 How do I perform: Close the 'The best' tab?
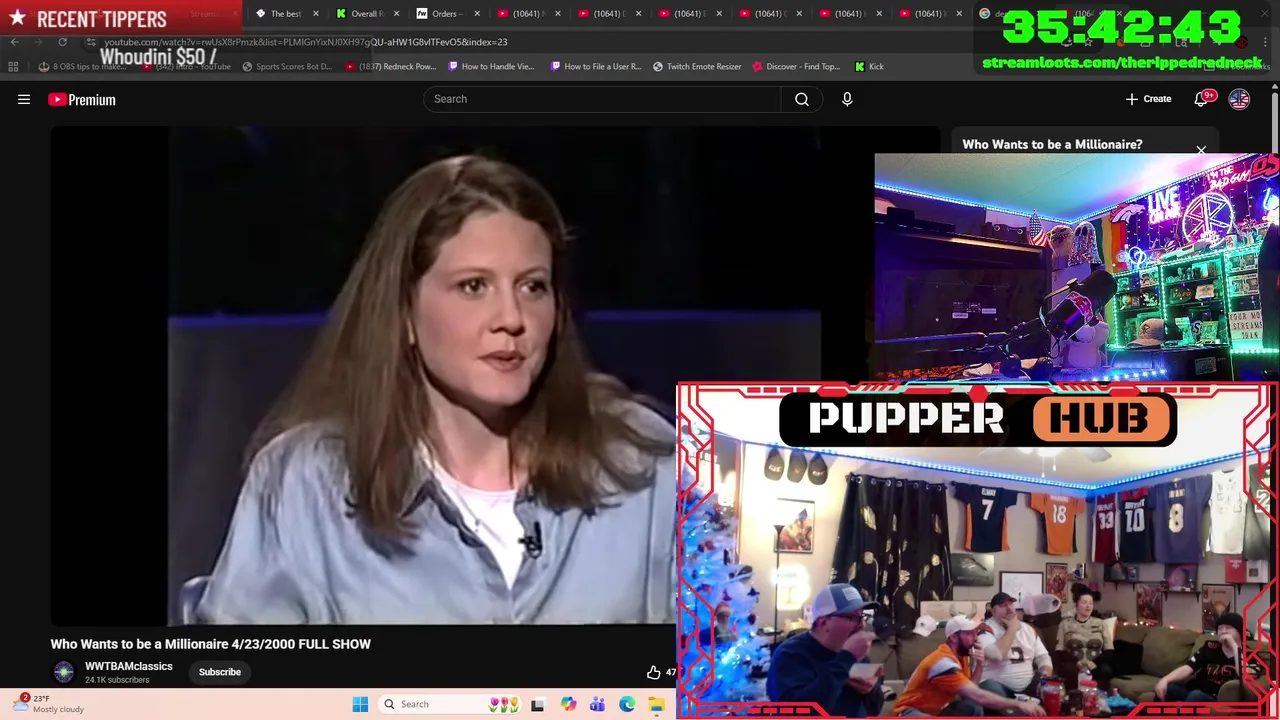point(316,14)
